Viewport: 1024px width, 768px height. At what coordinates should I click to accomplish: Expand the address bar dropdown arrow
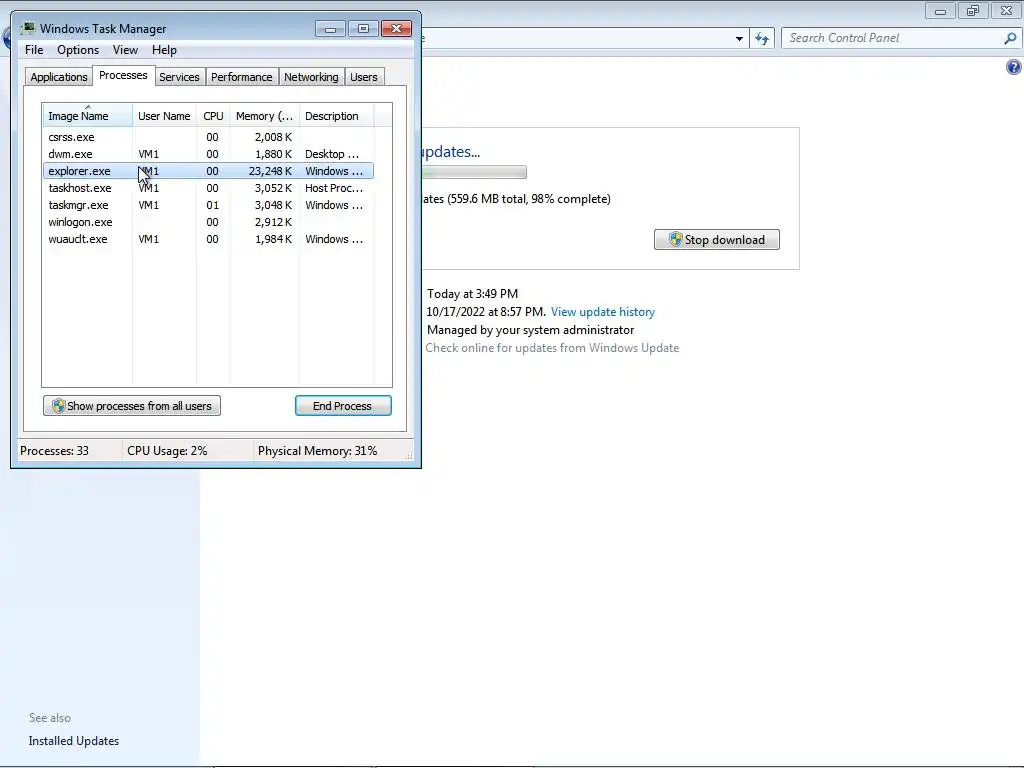point(739,39)
